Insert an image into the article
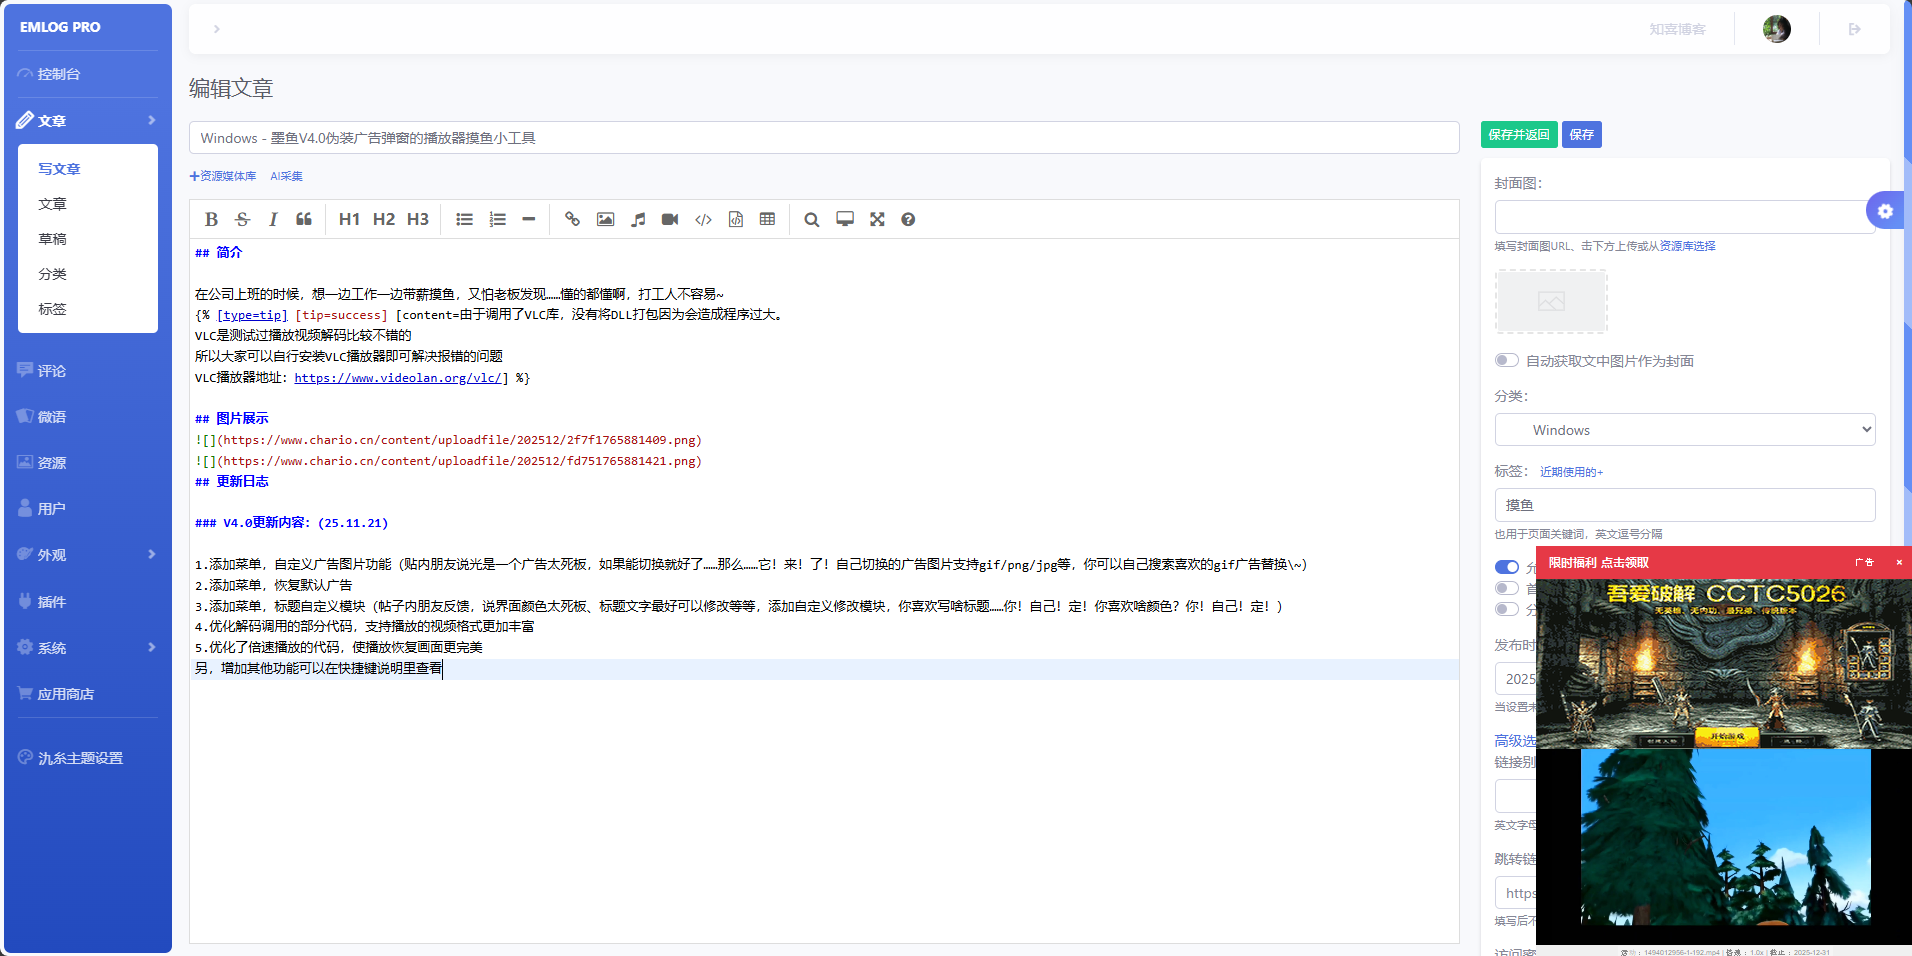 tap(605, 219)
